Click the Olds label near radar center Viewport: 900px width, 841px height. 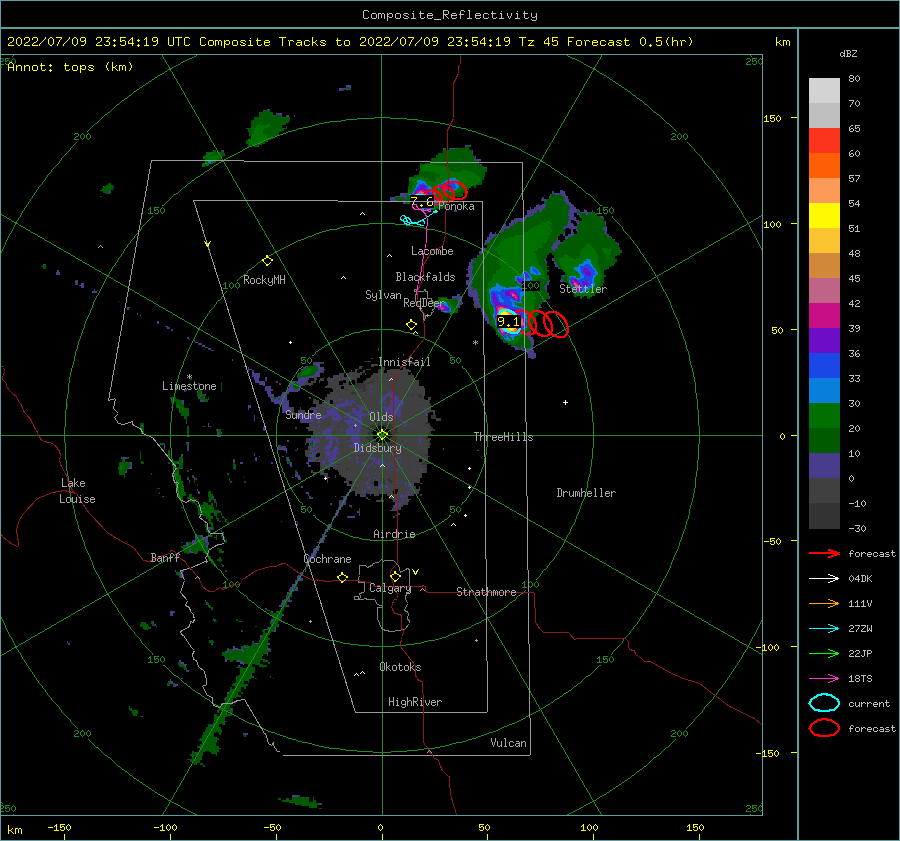coord(381,417)
